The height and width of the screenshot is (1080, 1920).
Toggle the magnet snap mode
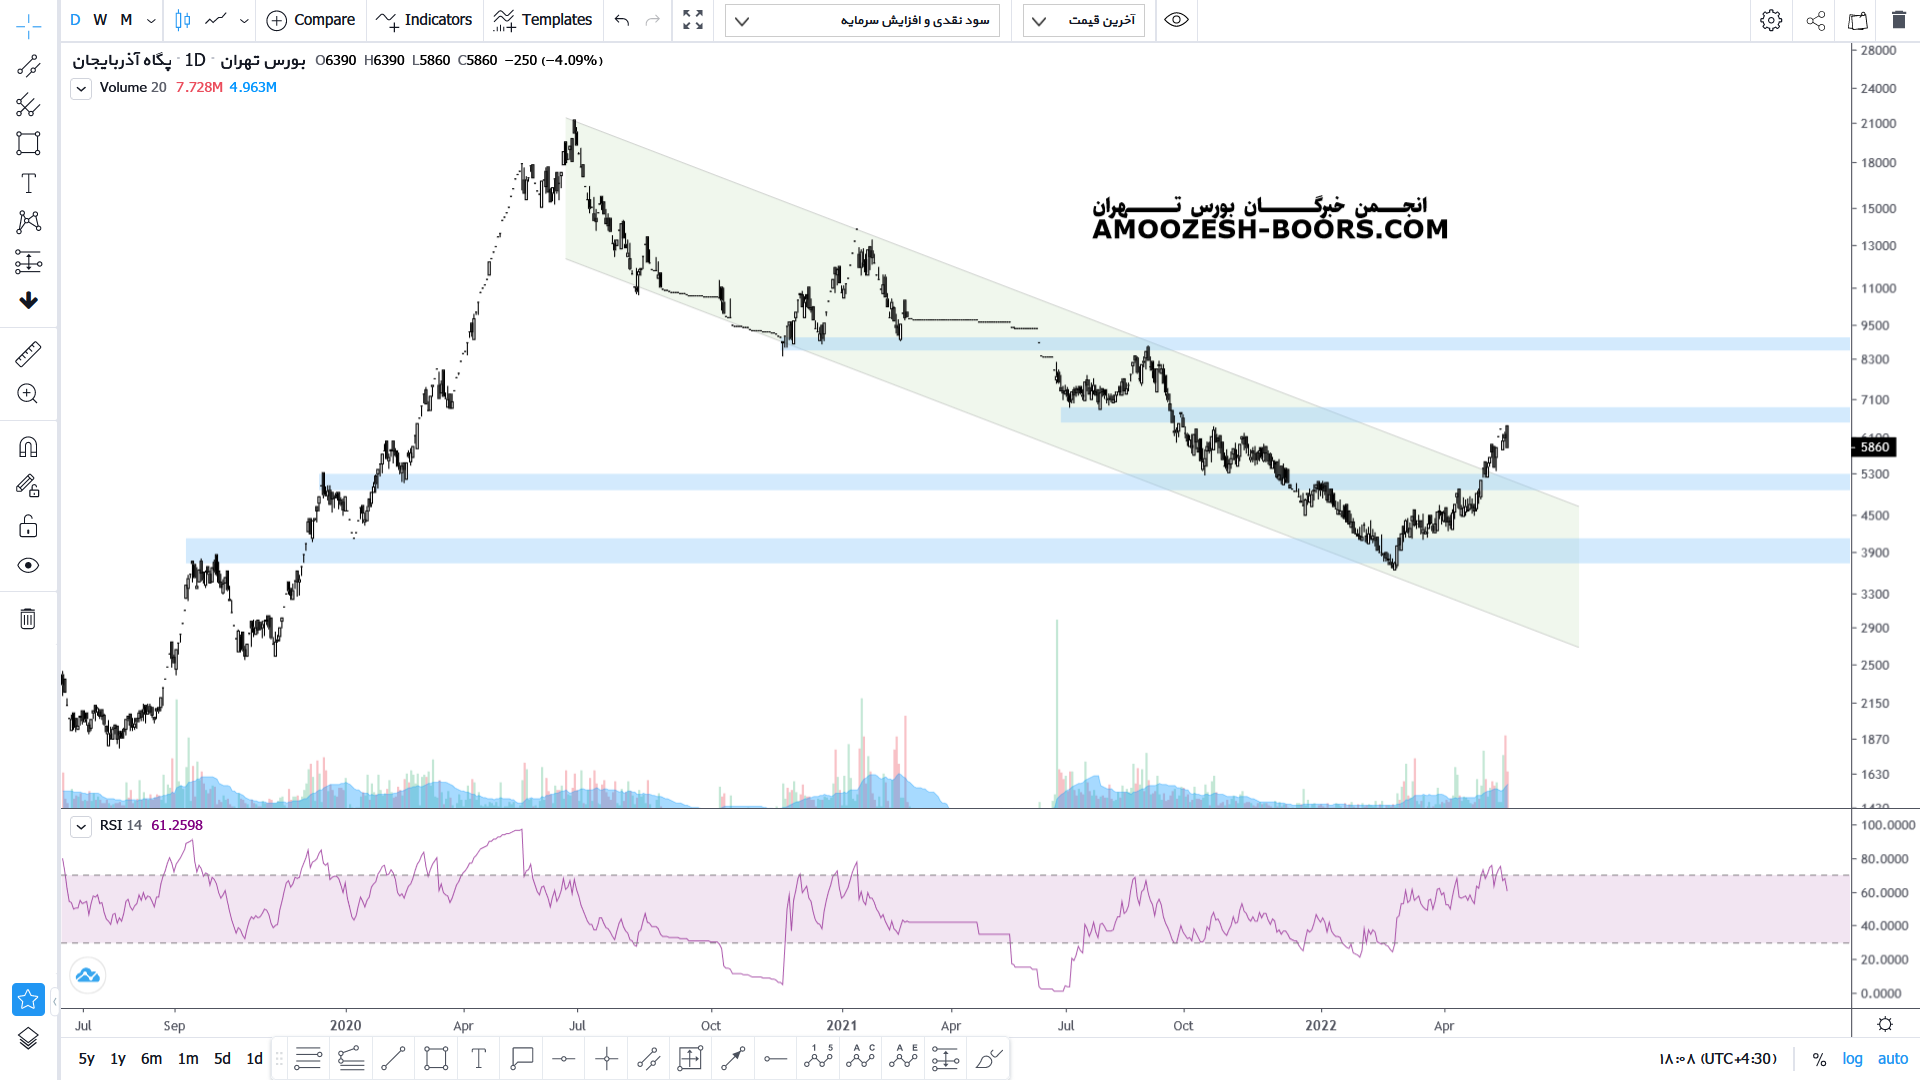[x=28, y=447]
